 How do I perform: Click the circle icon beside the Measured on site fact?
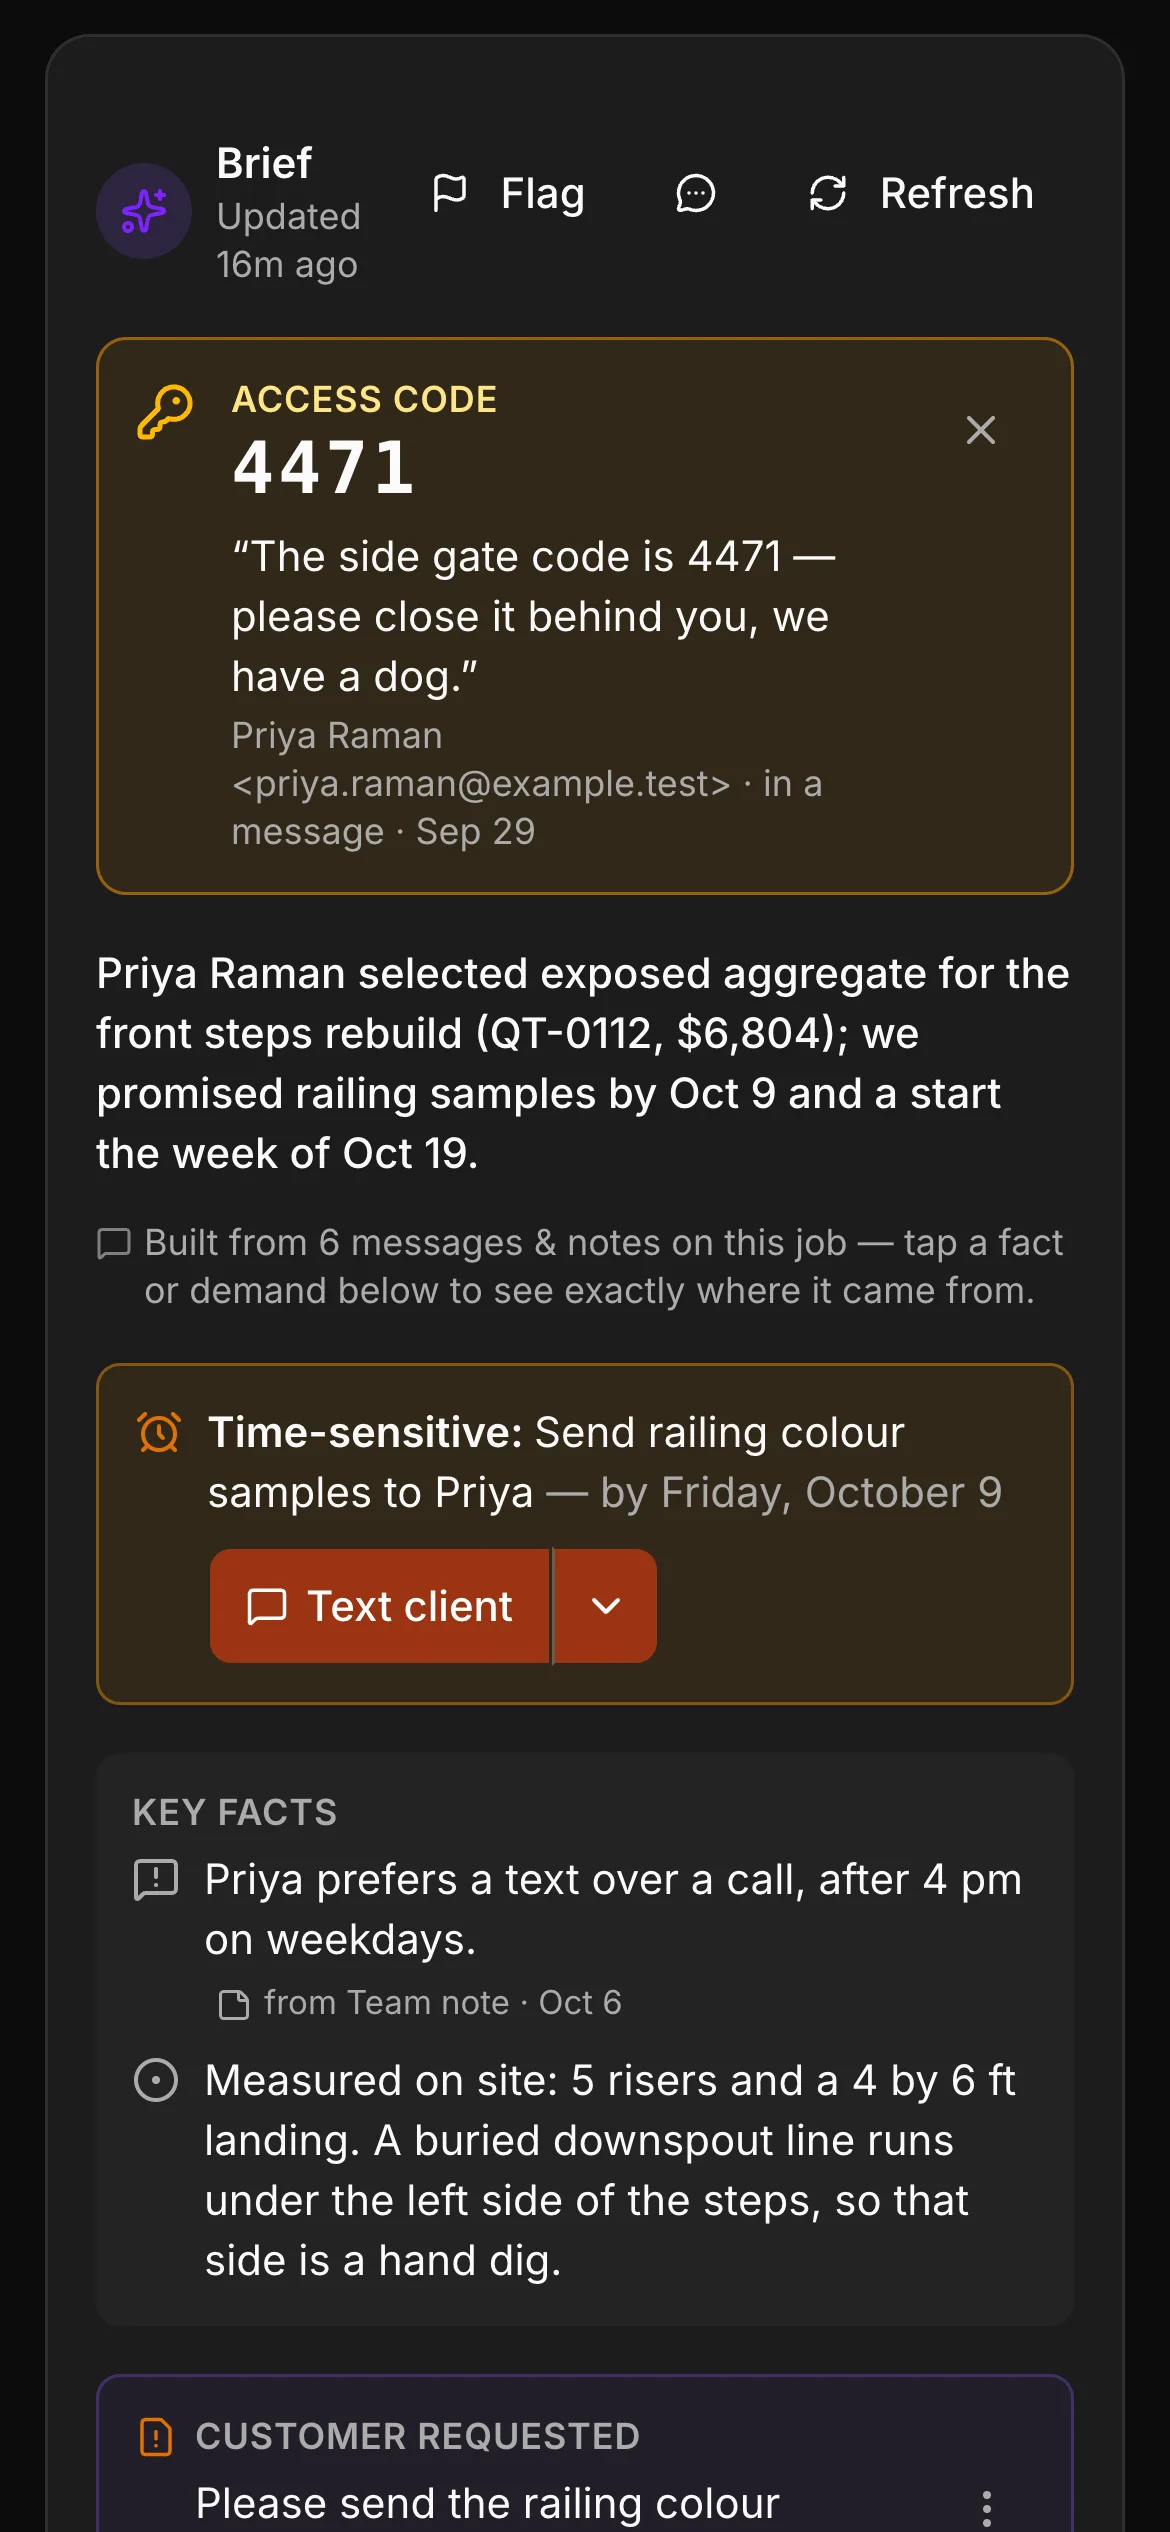(156, 2080)
